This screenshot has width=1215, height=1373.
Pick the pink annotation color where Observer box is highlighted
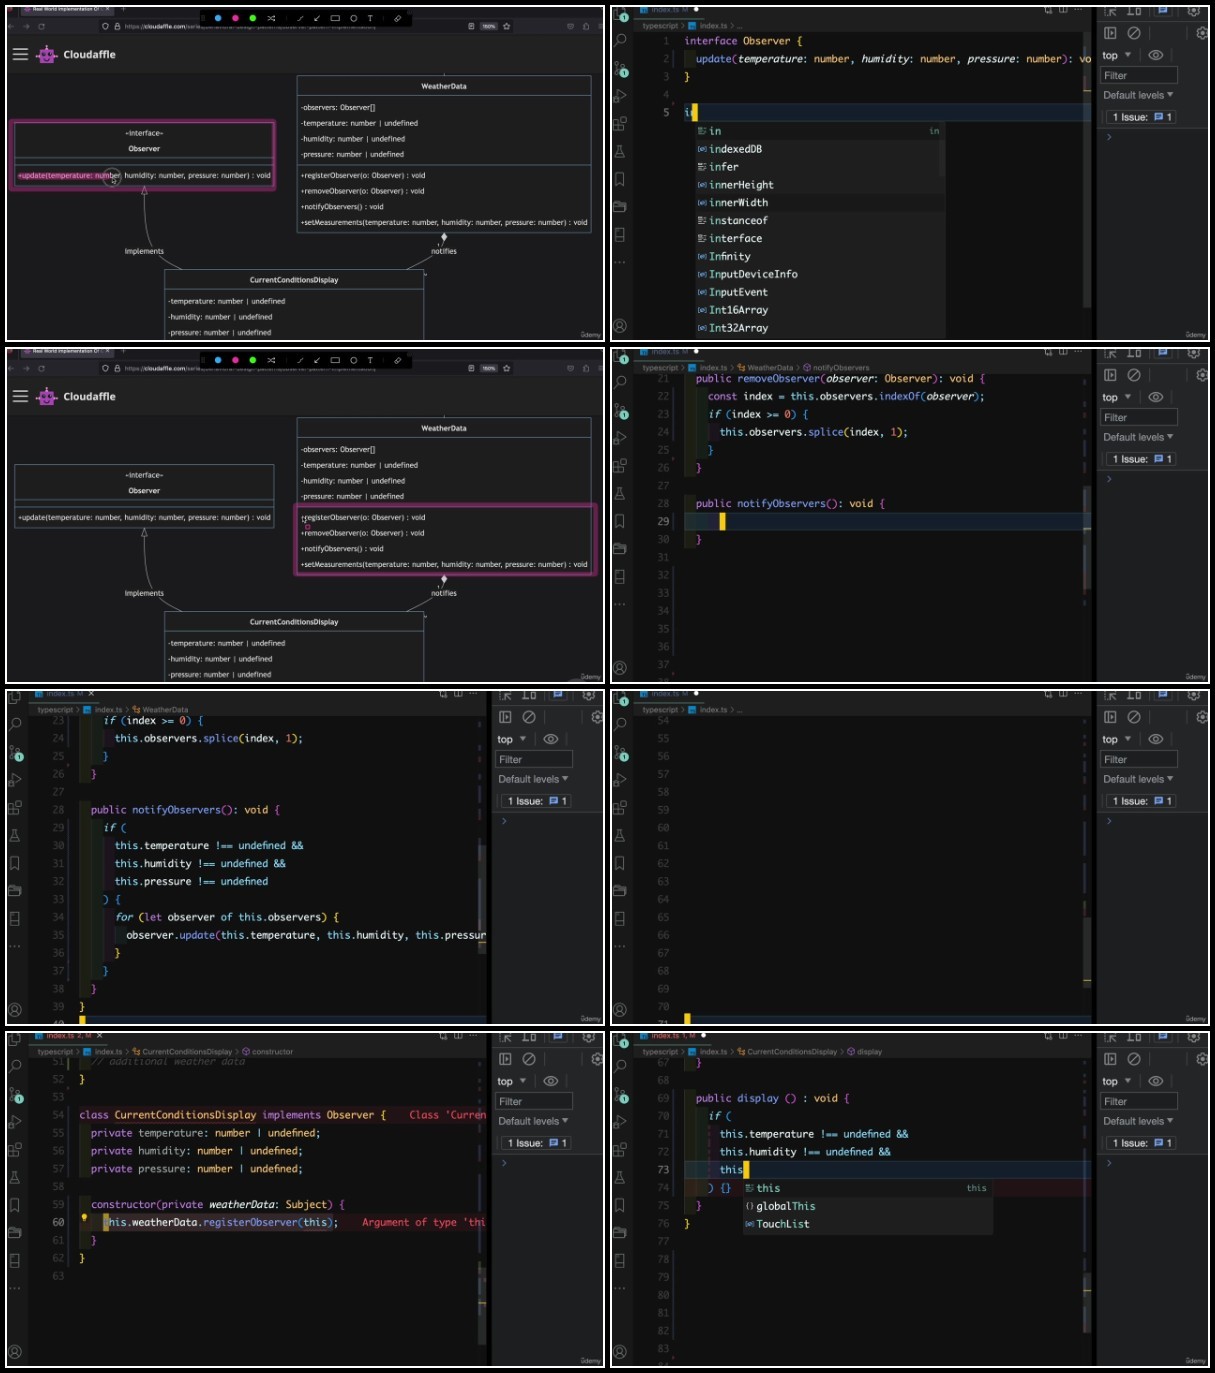pos(235,18)
